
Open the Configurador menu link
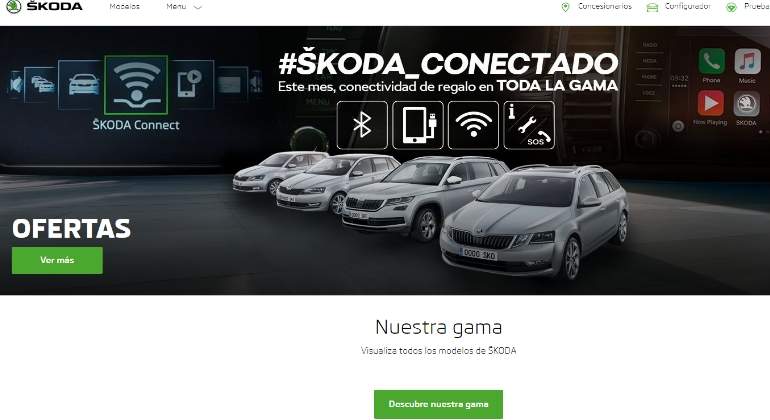coord(688,6)
